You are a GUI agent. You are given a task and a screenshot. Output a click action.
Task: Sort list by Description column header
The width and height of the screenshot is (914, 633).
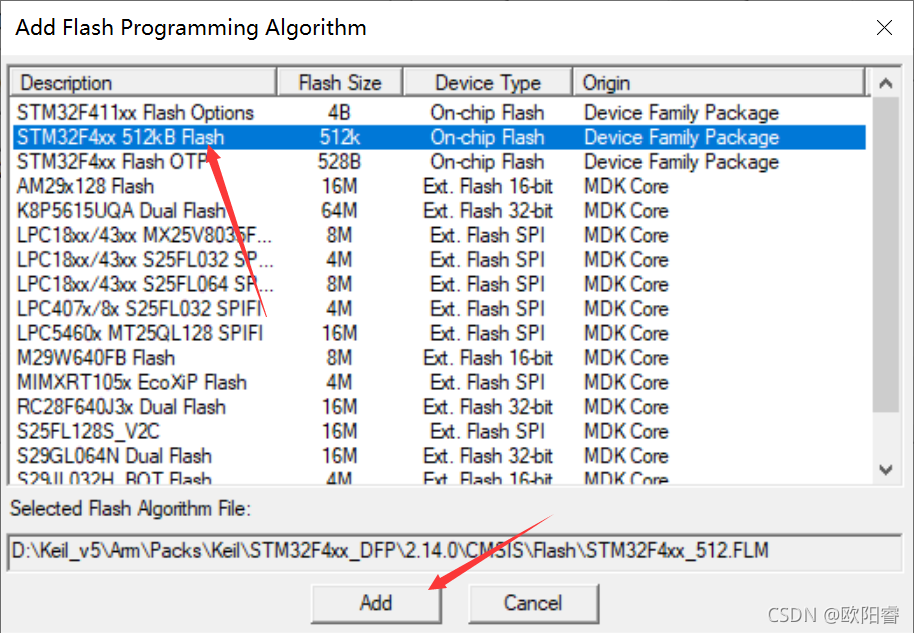click(x=143, y=83)
